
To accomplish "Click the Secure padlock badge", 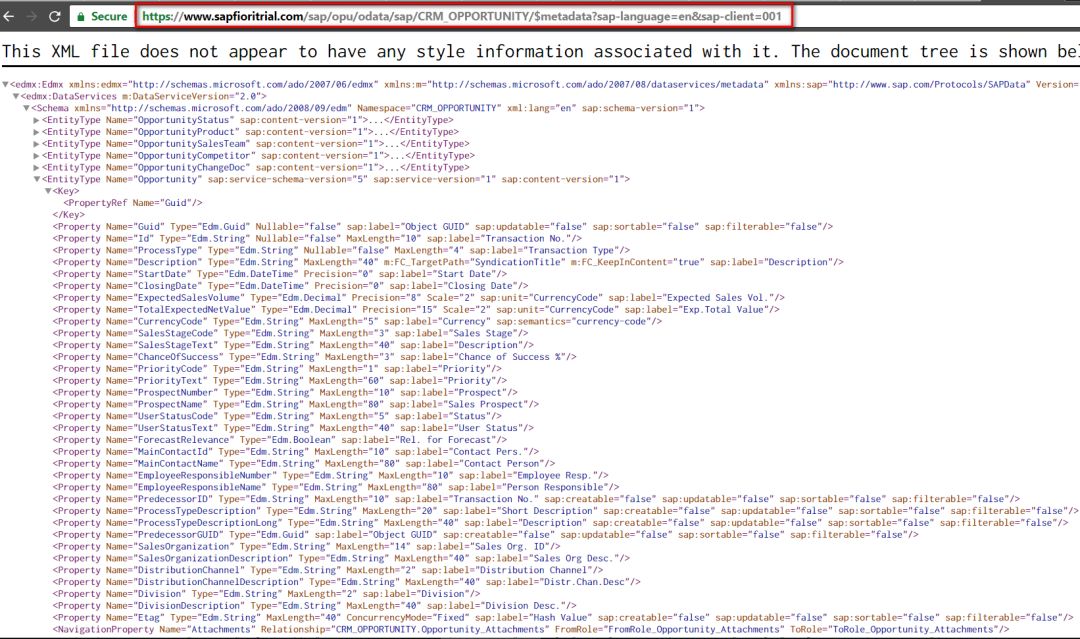I will [102, 16].
